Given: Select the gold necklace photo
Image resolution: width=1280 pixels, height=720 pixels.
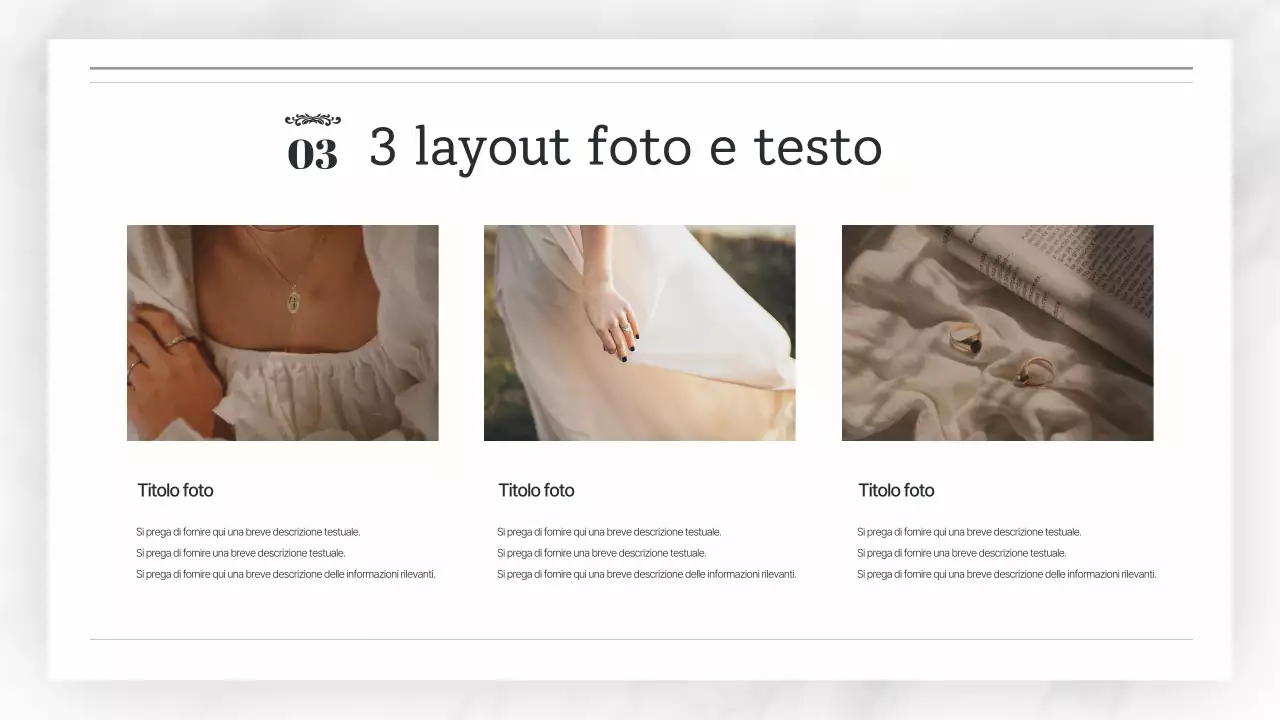Looking at the screenshot, I should [x=282, y=332].
